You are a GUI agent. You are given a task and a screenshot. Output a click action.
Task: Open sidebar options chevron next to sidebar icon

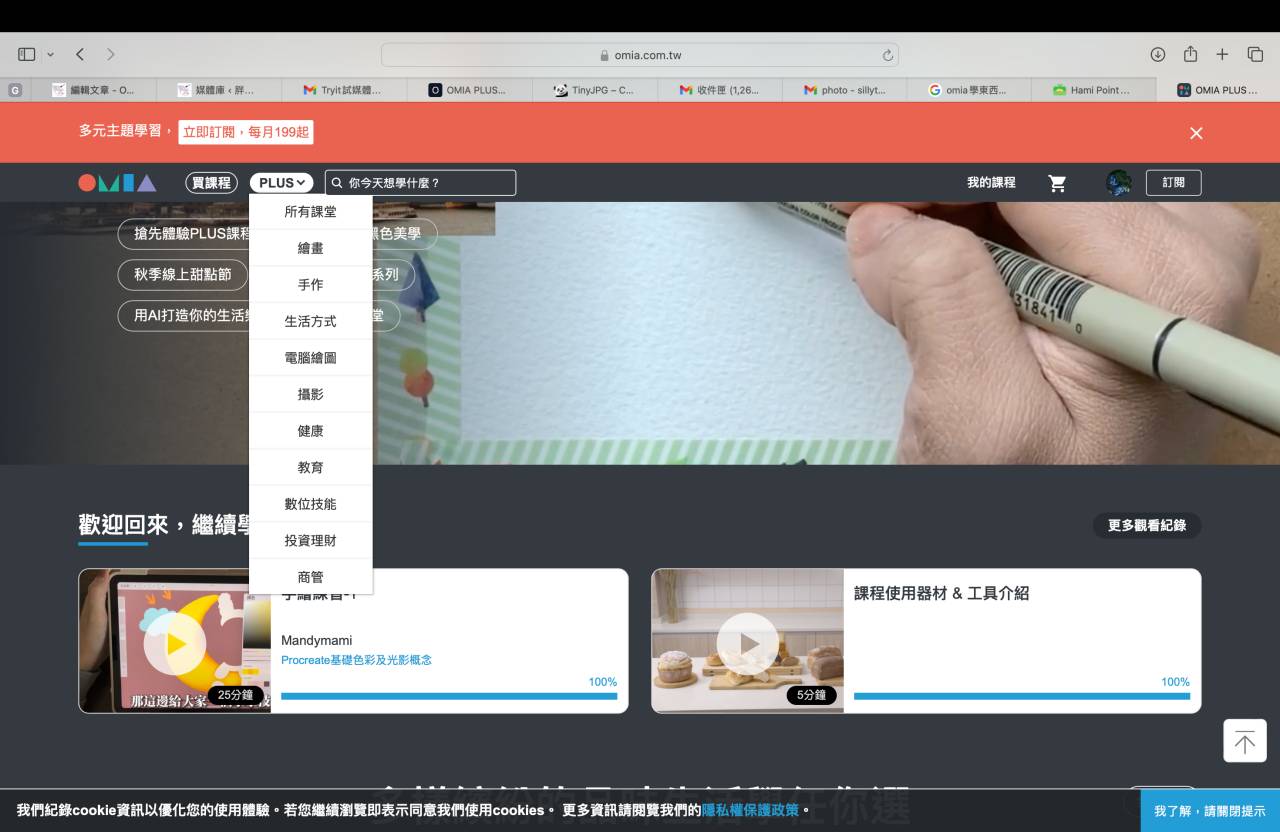coord(50,54)
